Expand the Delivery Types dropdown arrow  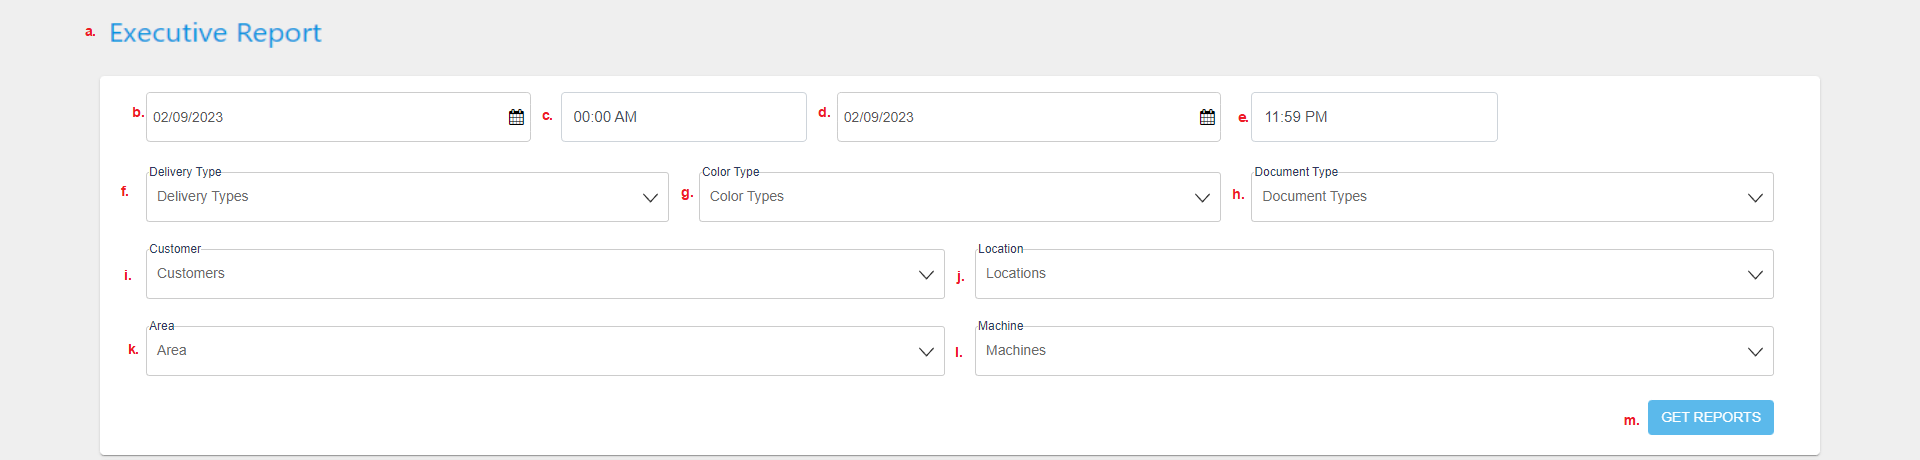point(650,198)
